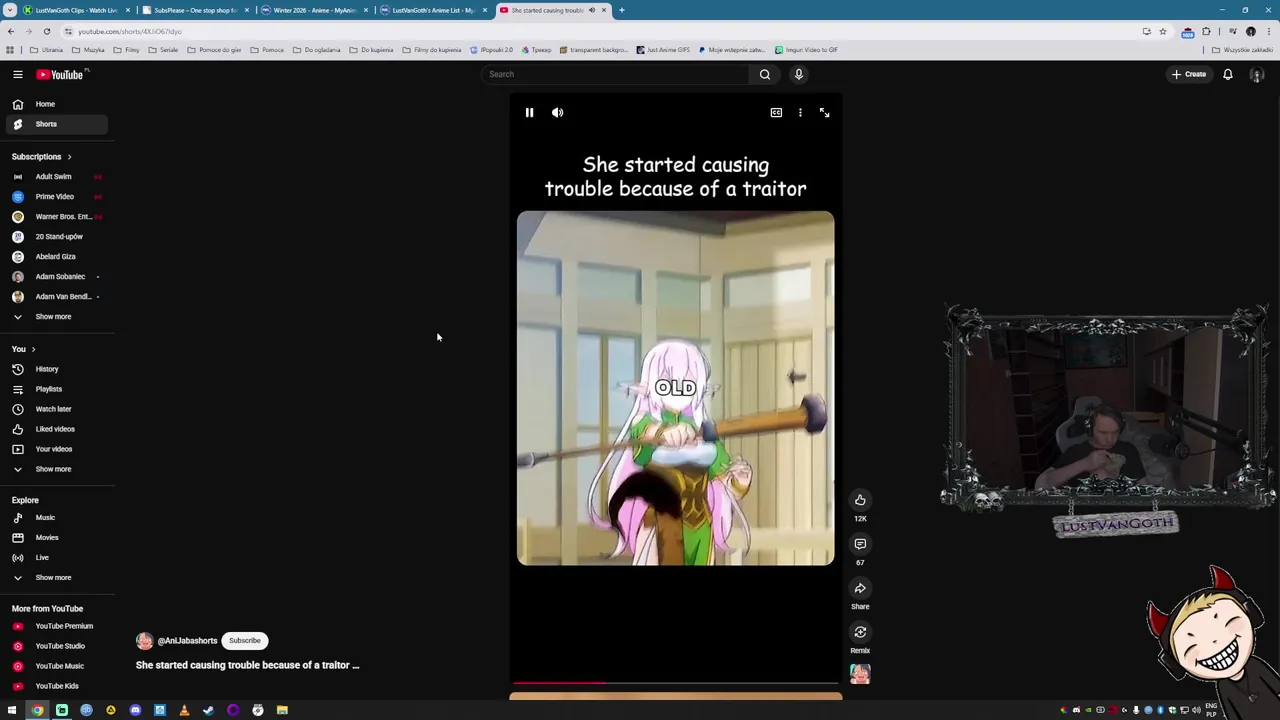Toggle closed captions on the Short

point(776,113)
